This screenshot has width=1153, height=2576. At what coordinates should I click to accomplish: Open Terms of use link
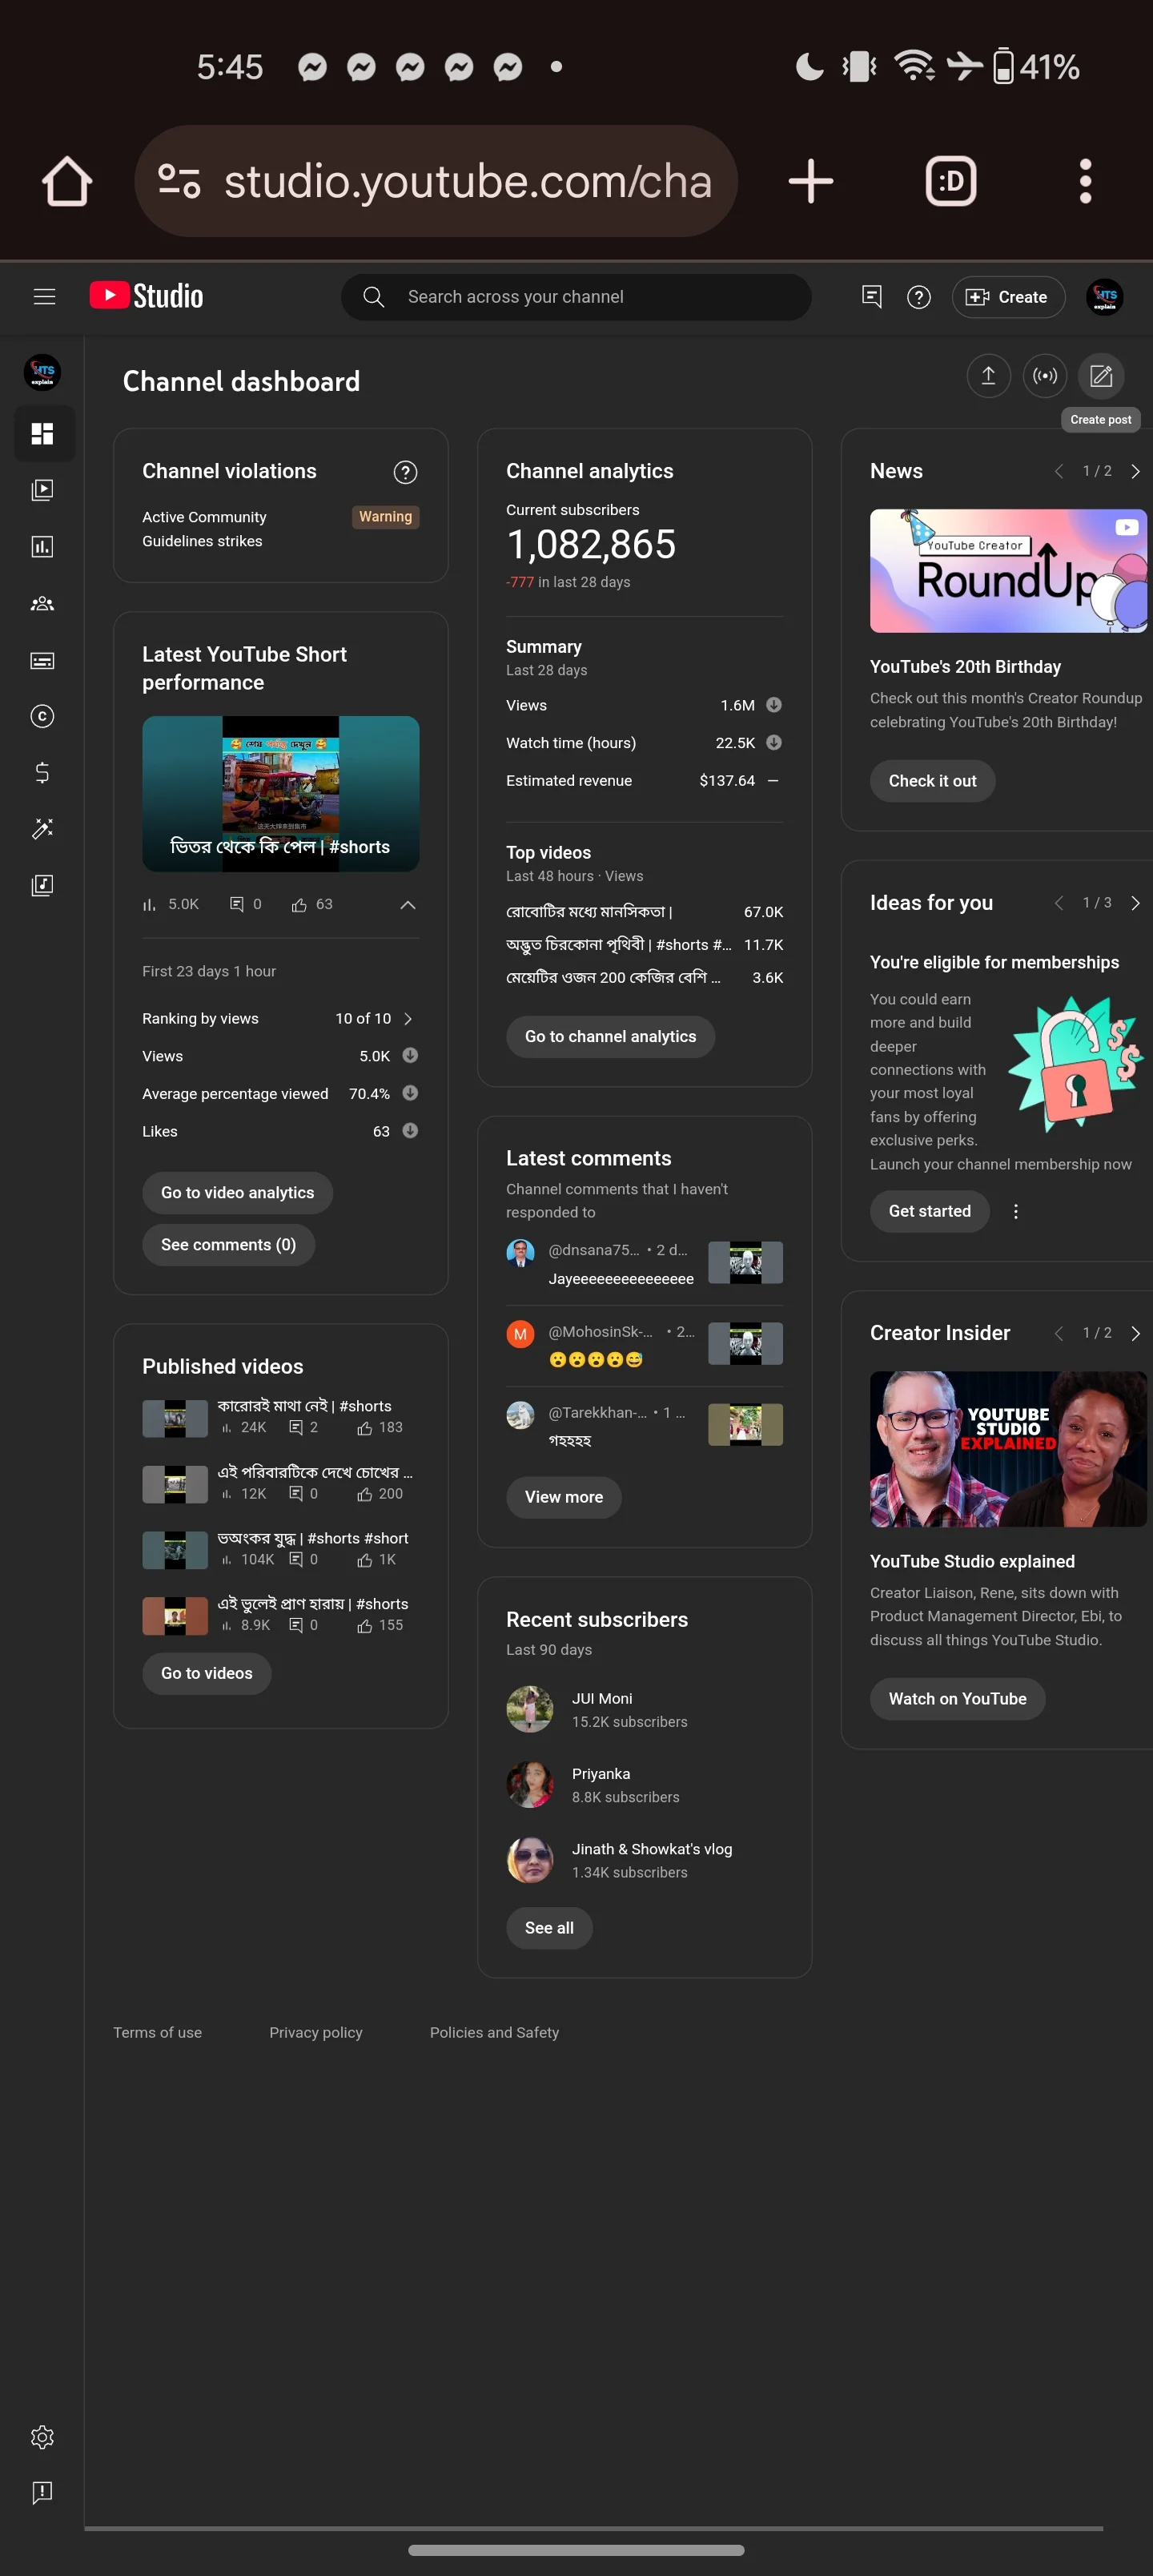tap(157, 2032)
